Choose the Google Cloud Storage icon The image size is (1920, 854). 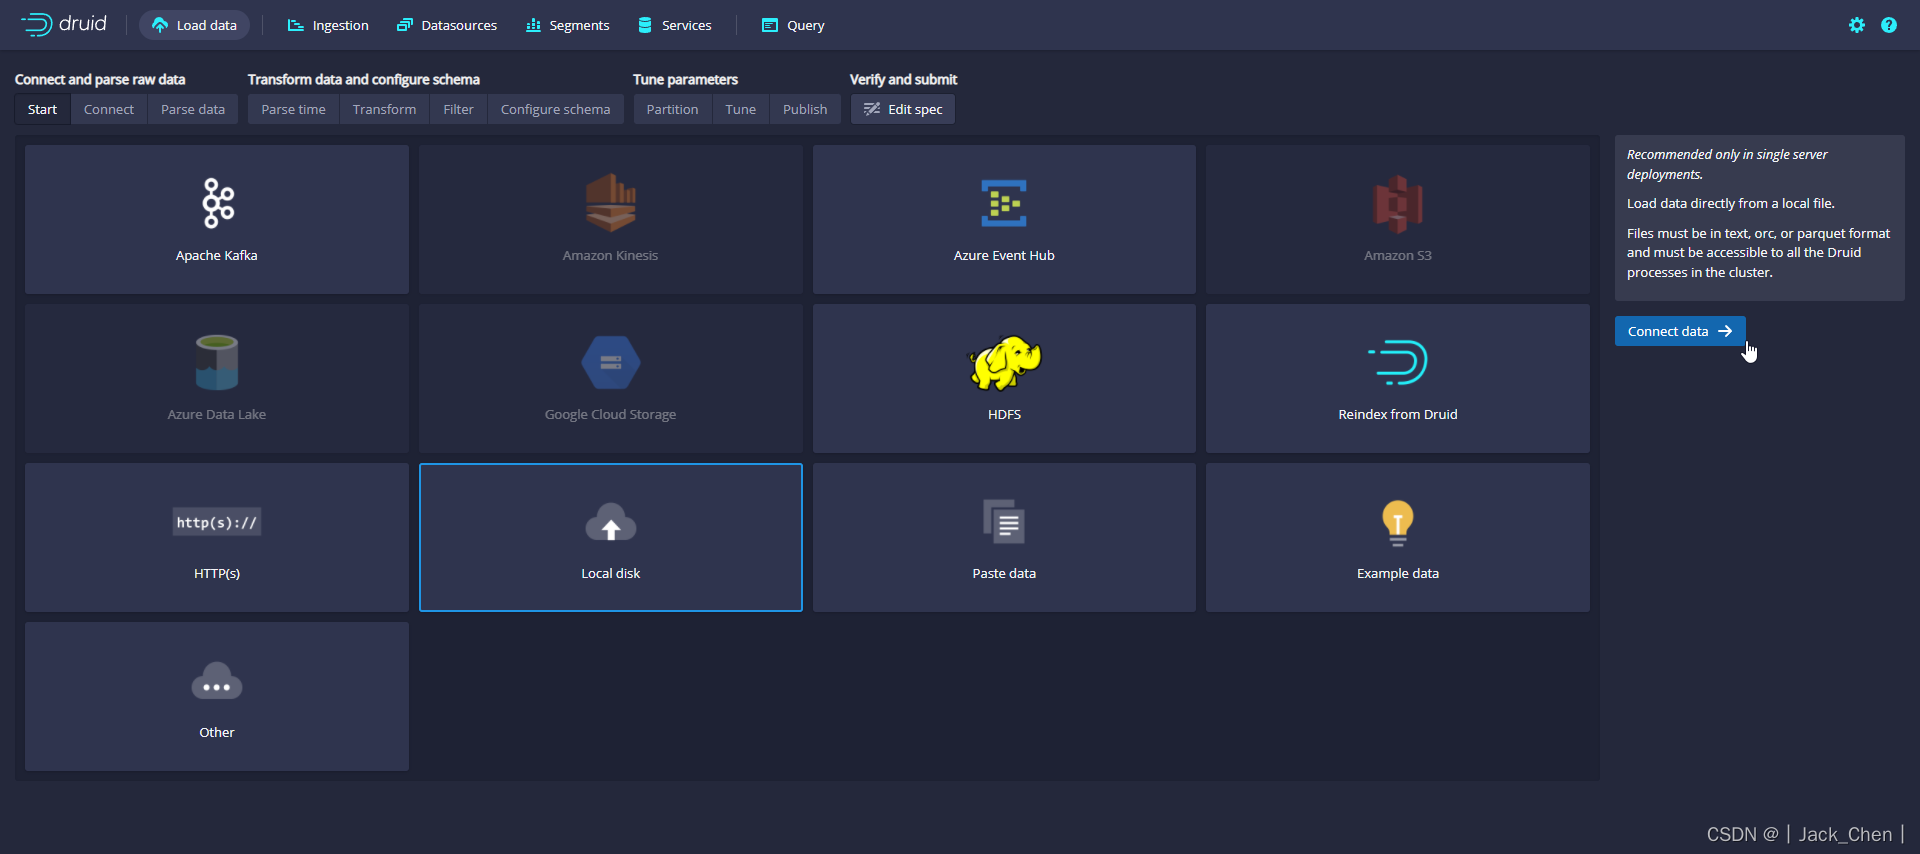point(610,362)
